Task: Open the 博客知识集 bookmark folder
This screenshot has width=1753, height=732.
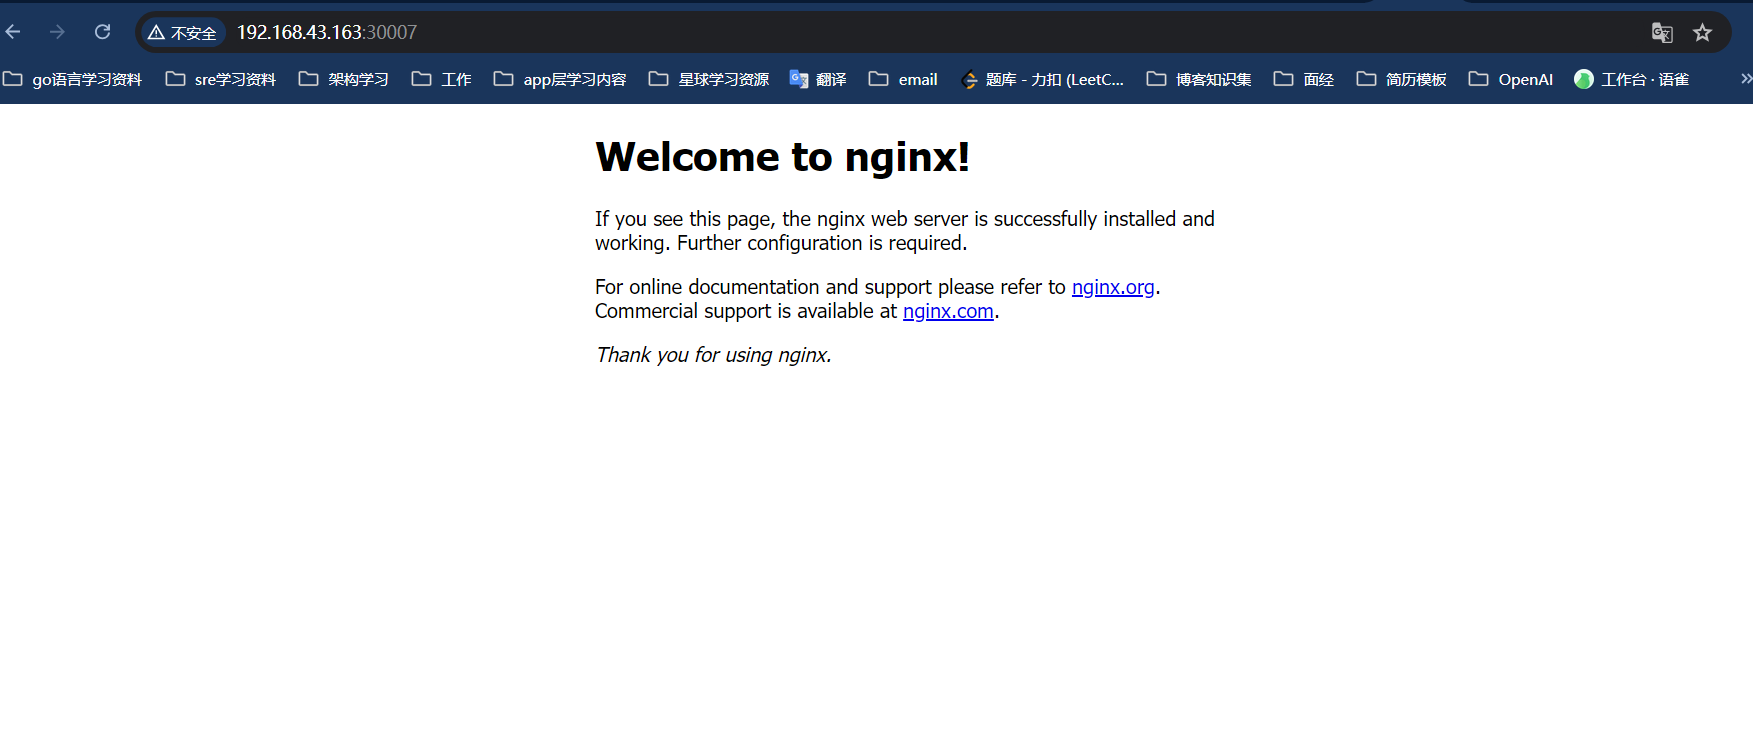Action: coord(1199,79)
